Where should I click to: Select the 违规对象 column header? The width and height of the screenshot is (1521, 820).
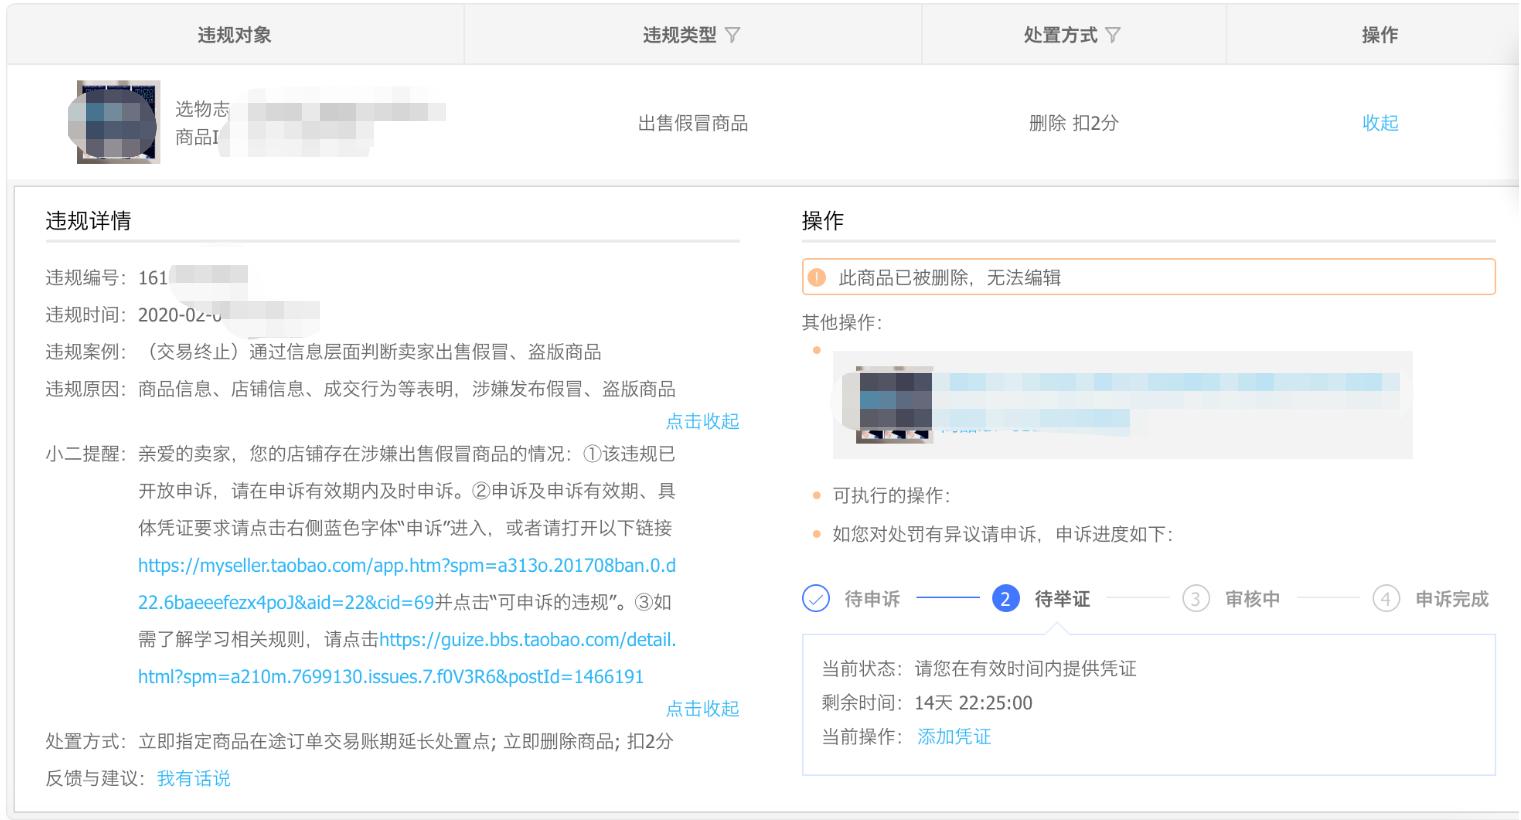point(235,34)
